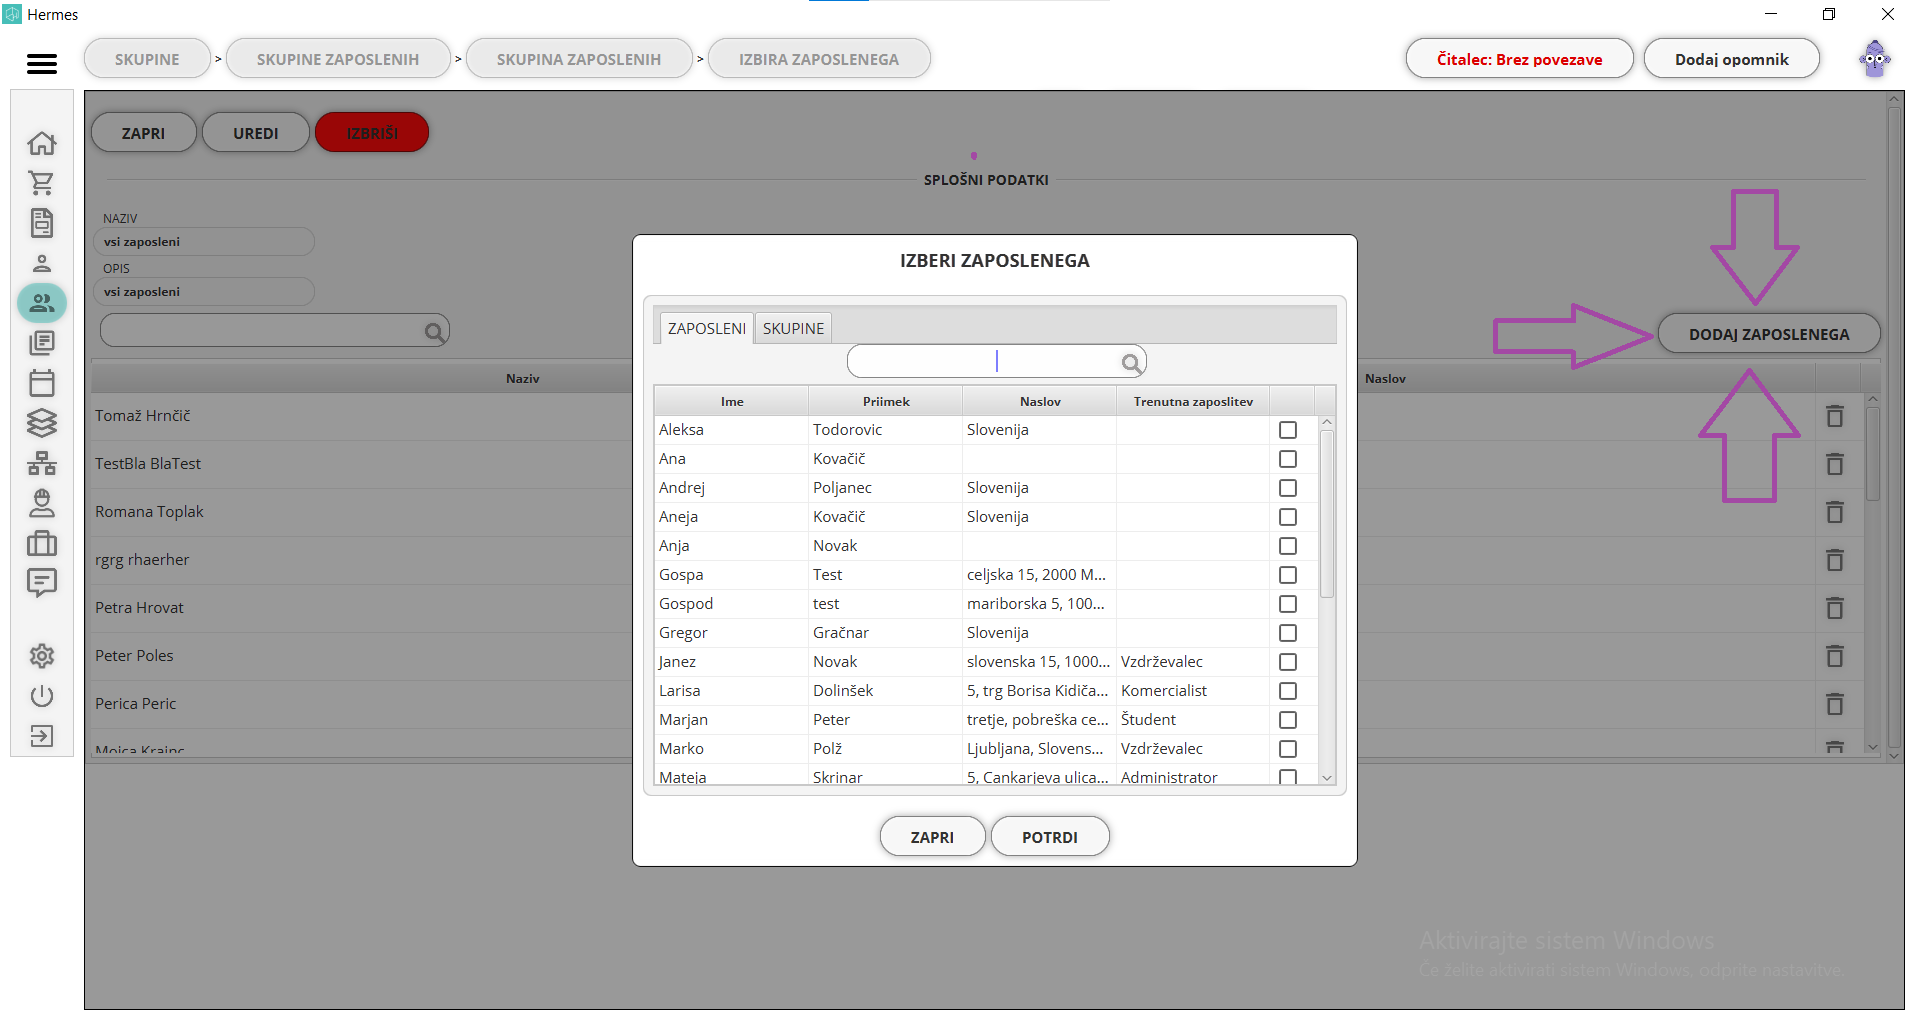Click the background list scroll-down arrow
The height and width of the screenshot is (1023, 1920).
point(1873,747)
